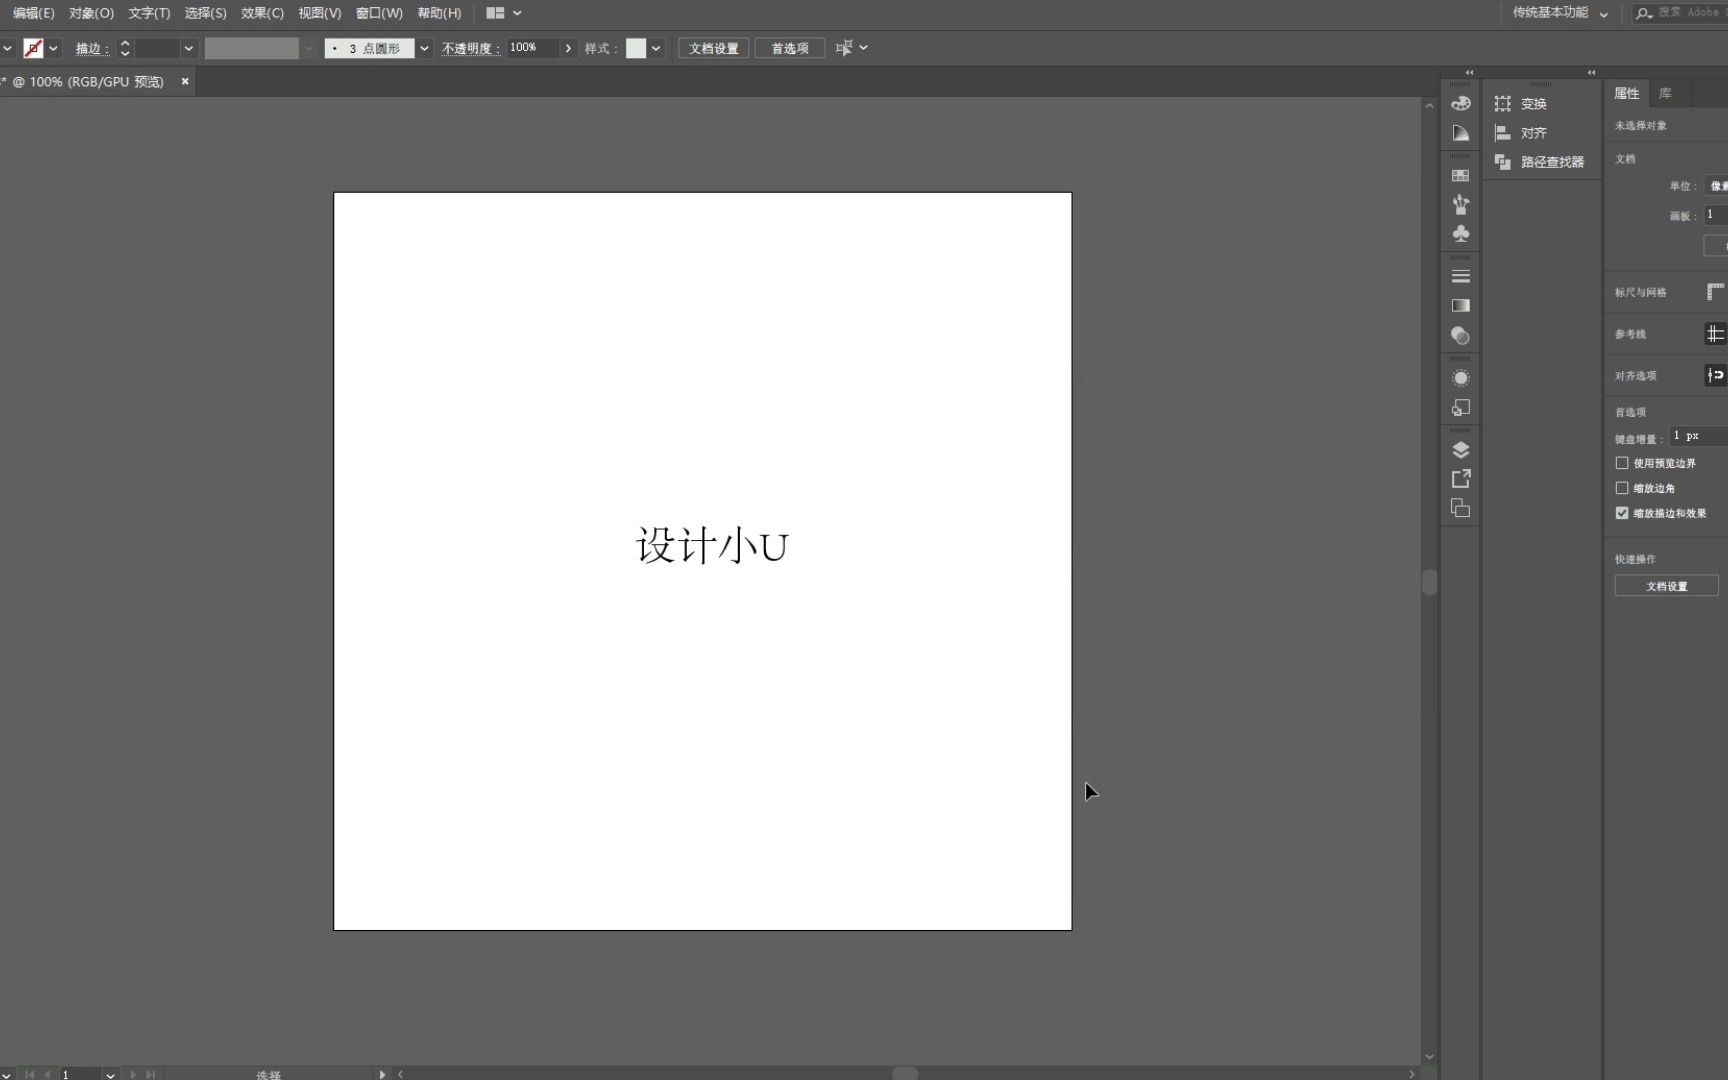The height and width of the screenshot is (1080, 1728).
Task: Check the 缩放边角 option
Action: (x=1622, y=488)
